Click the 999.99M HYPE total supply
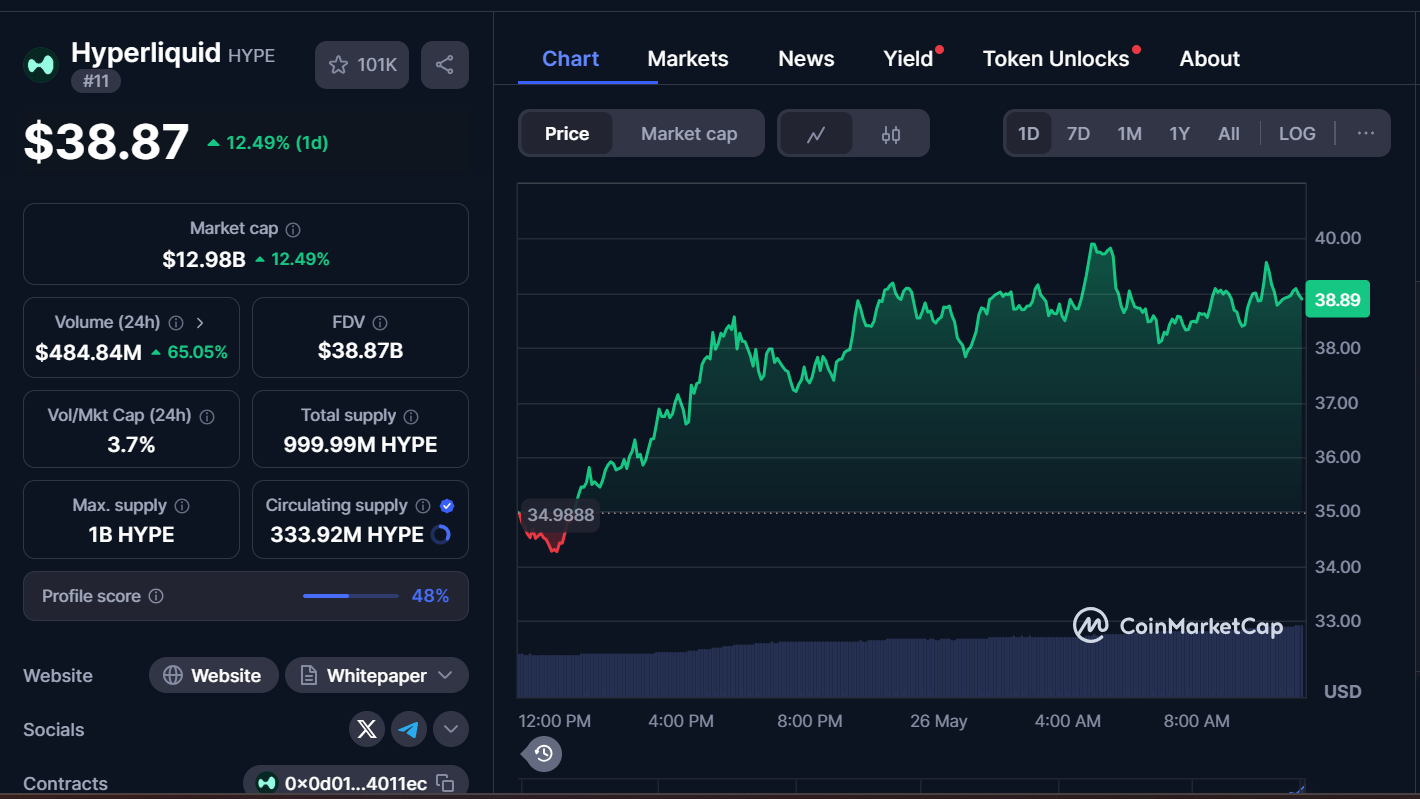This screenshot has height=799, width=1420. pos(360,445)
